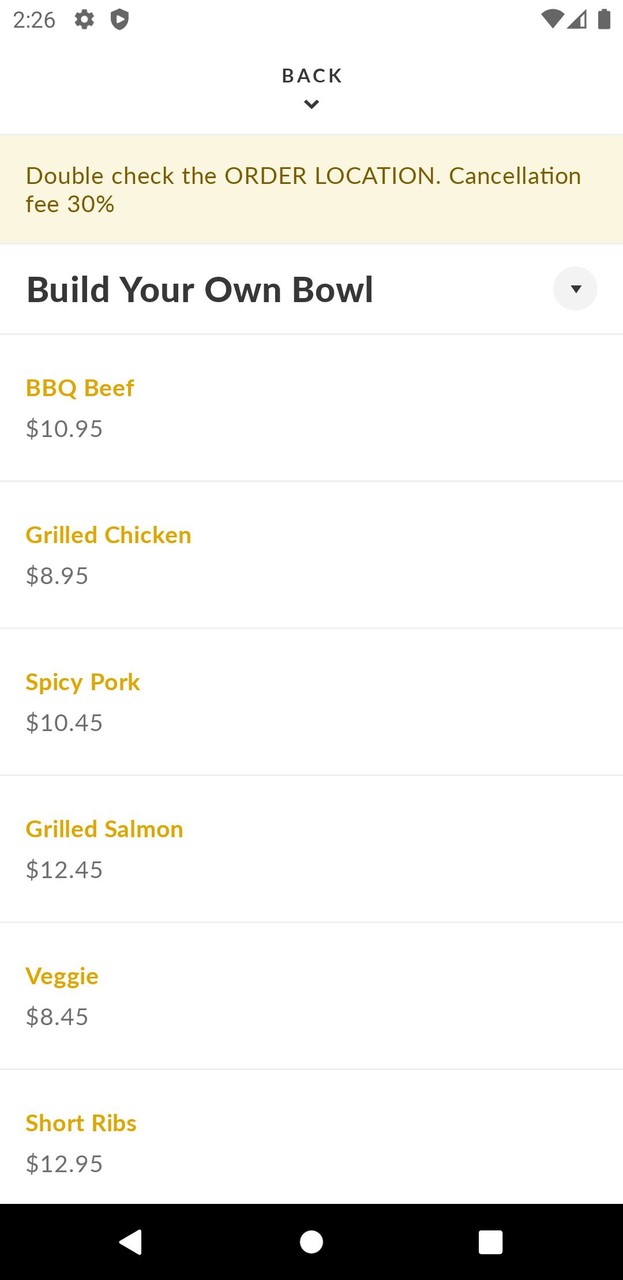Click the chevron below BACK
The image size is (623, 1280).
[312, 104]
